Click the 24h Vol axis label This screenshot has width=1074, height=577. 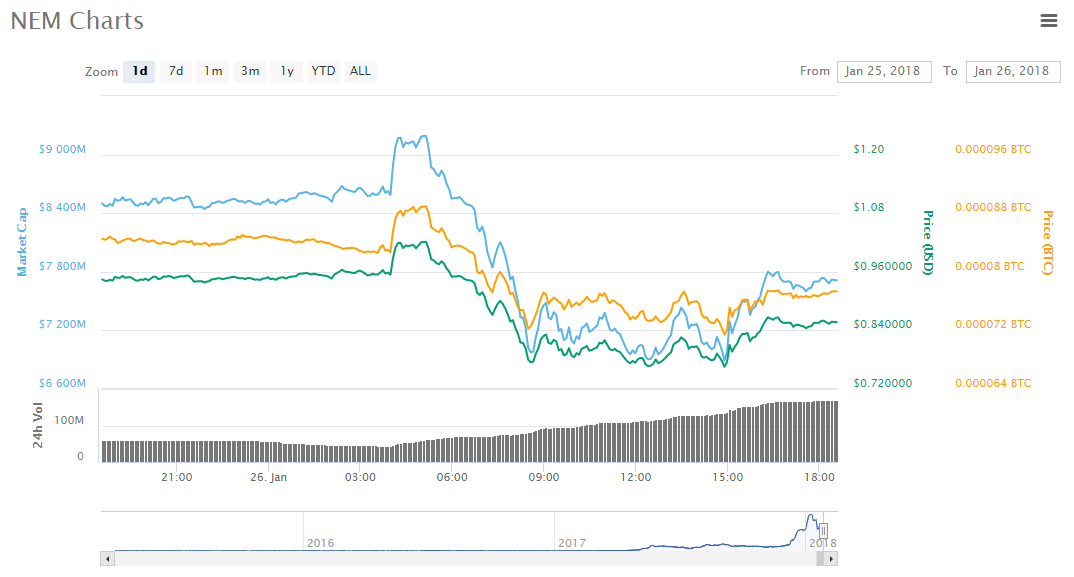point(38,426)
